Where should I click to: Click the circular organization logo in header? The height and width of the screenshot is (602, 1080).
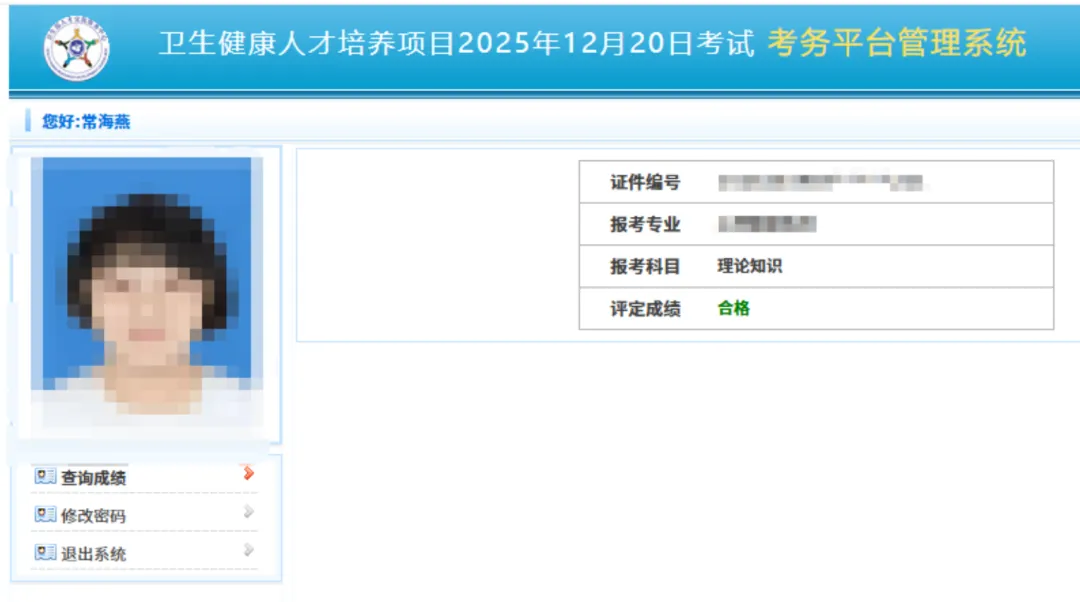coord(76,48)
